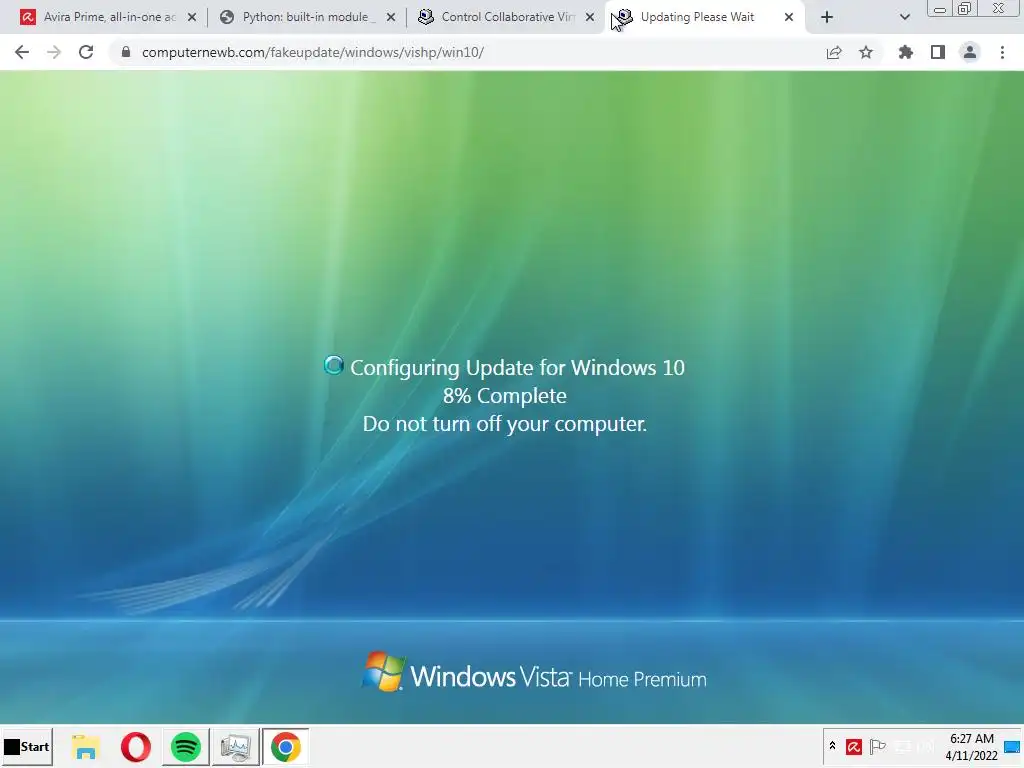
Task: Go back to the previous page
Action: point(22,52)
